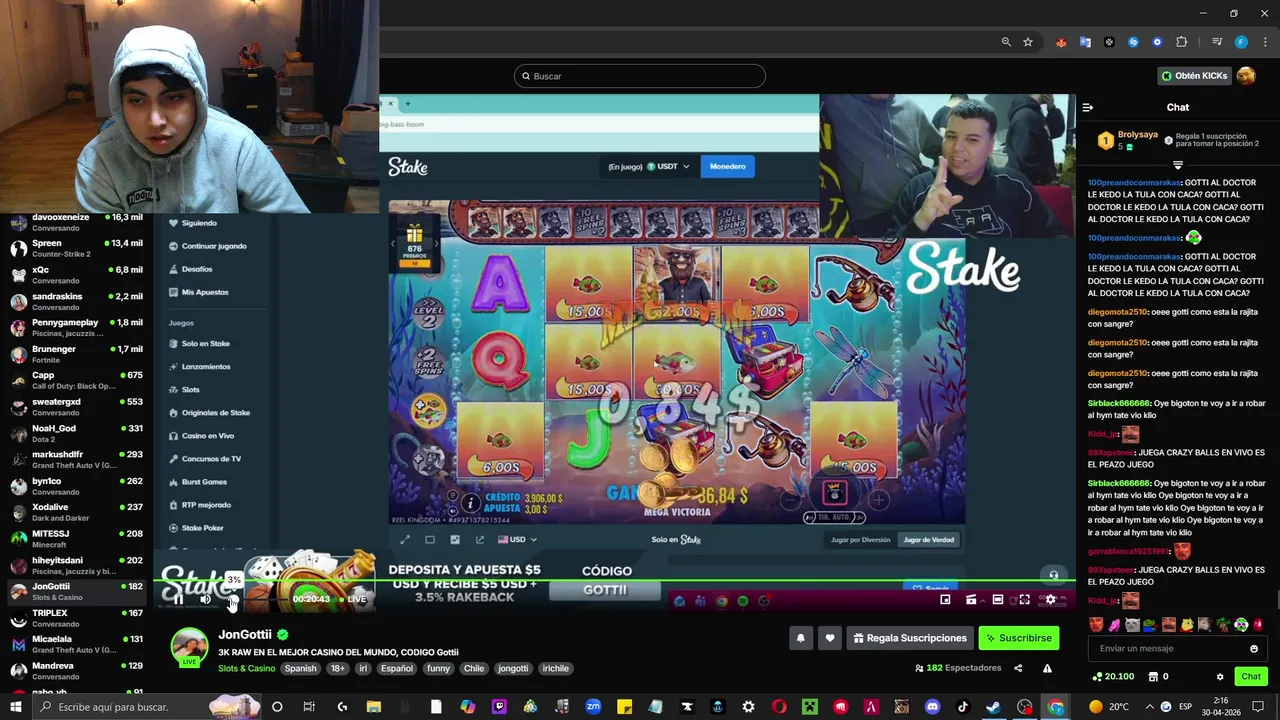1280x720 pixels.
Task: Select the Jugar de Verdad option
Action: click(929, 540)
